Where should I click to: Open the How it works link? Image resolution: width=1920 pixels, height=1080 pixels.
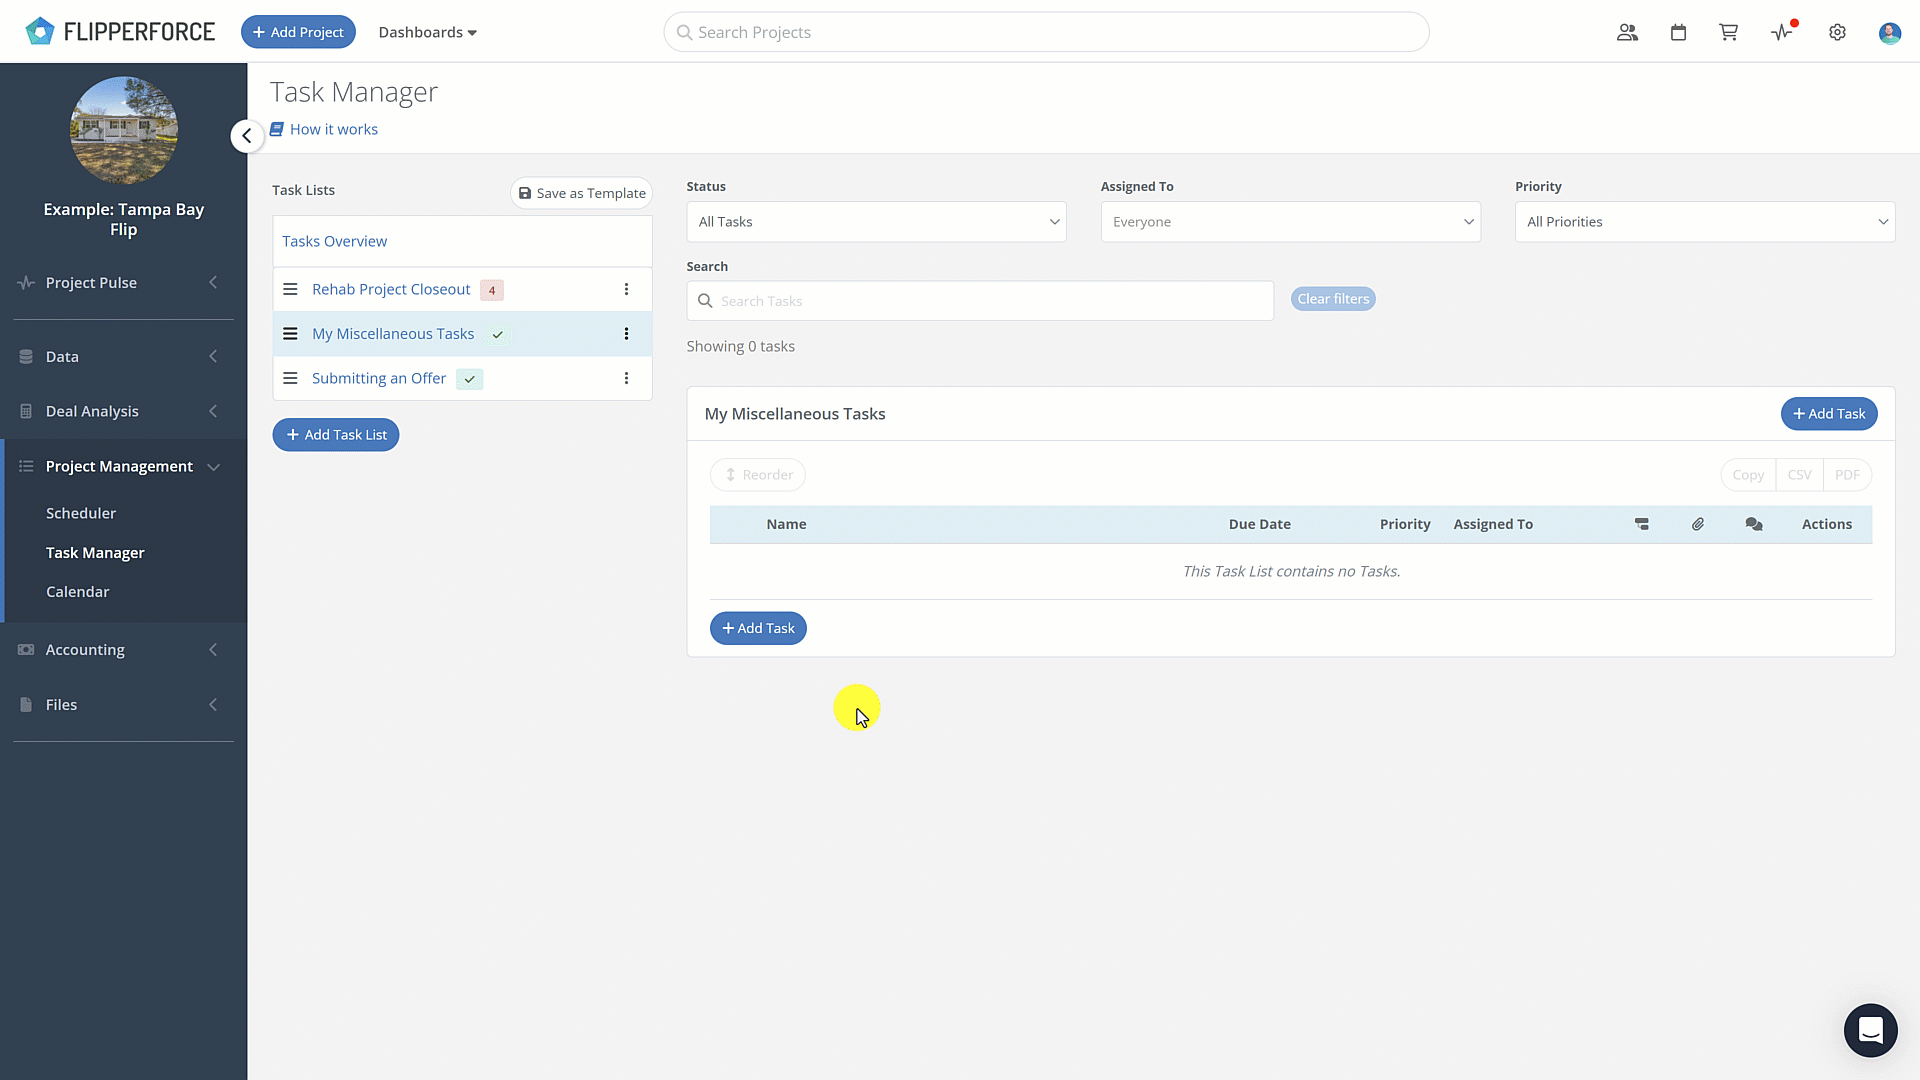point(324,129)
